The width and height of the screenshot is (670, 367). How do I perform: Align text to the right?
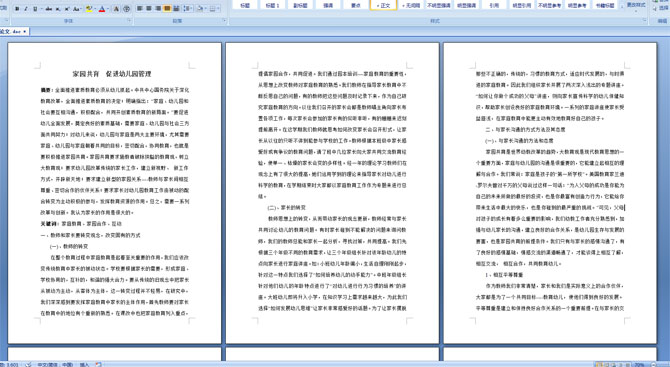(x=158, y=8)
